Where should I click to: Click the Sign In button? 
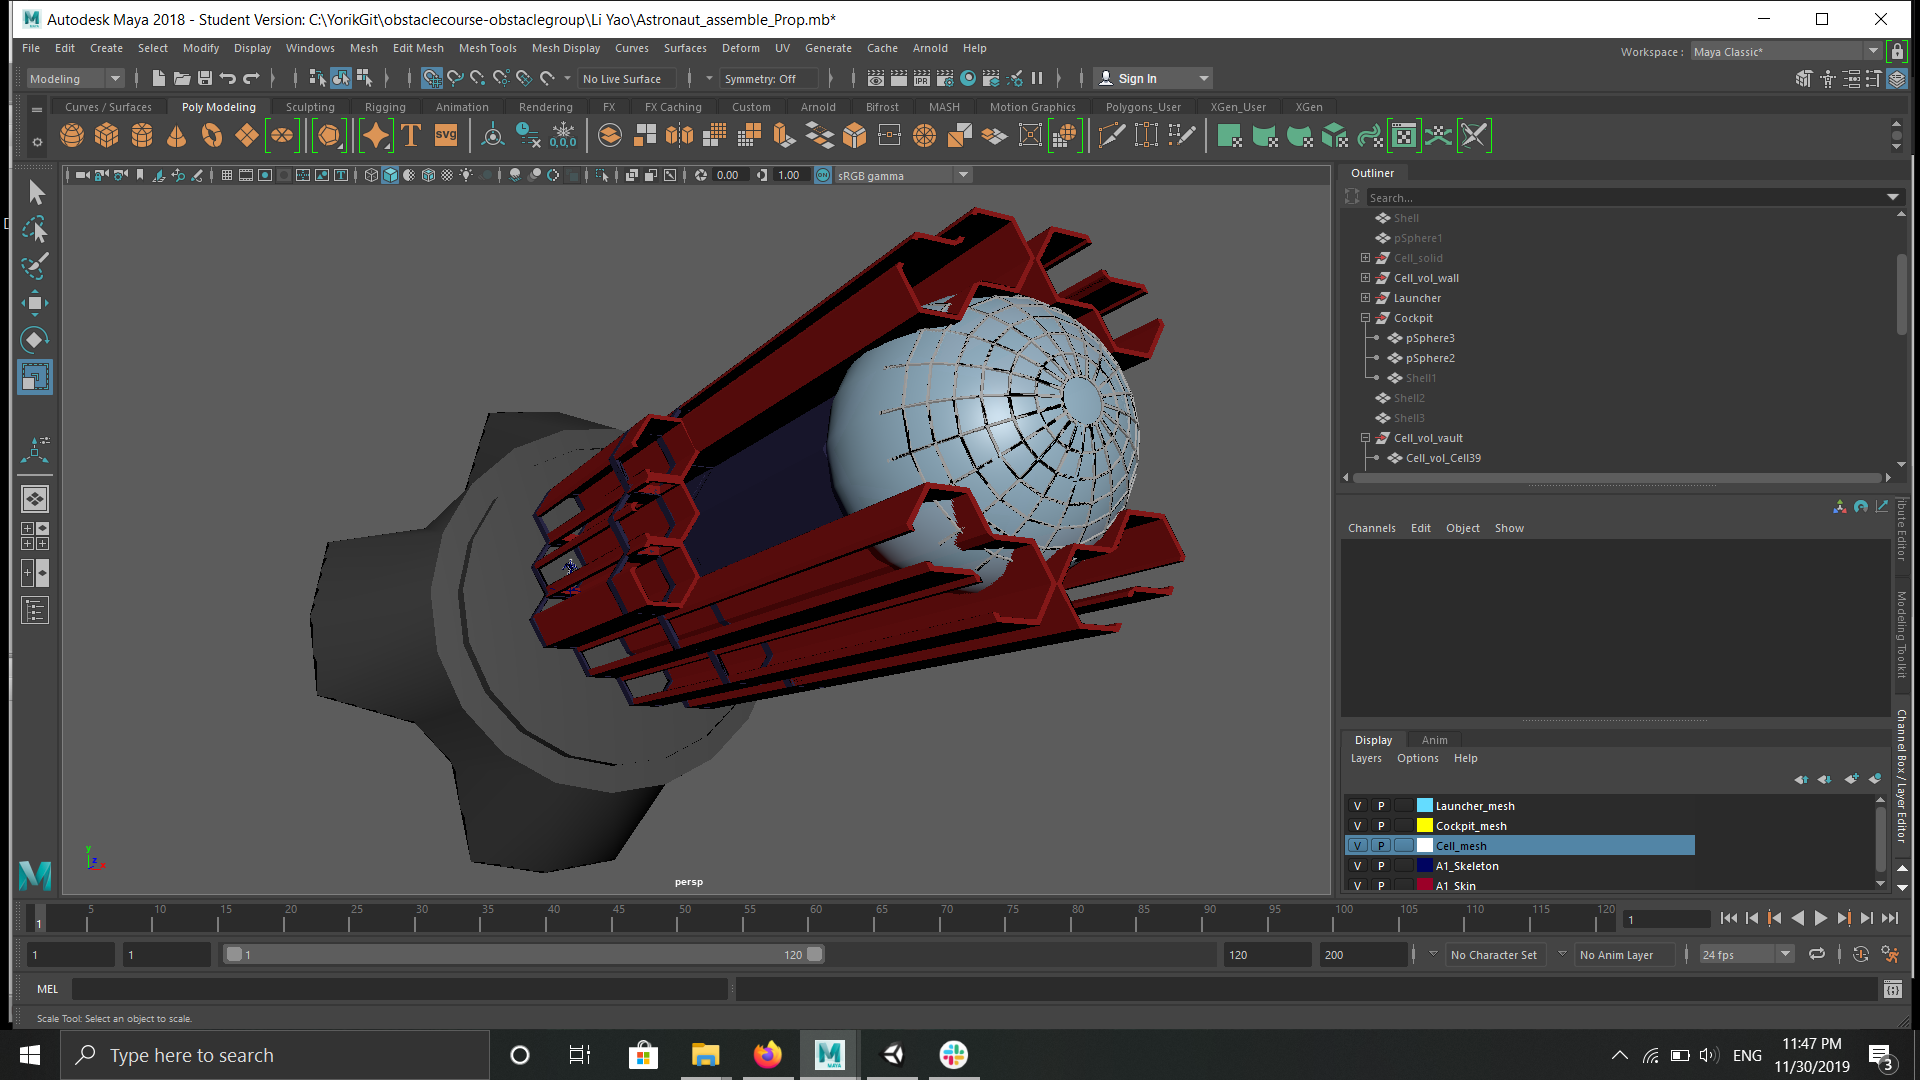pos(1137,79)
